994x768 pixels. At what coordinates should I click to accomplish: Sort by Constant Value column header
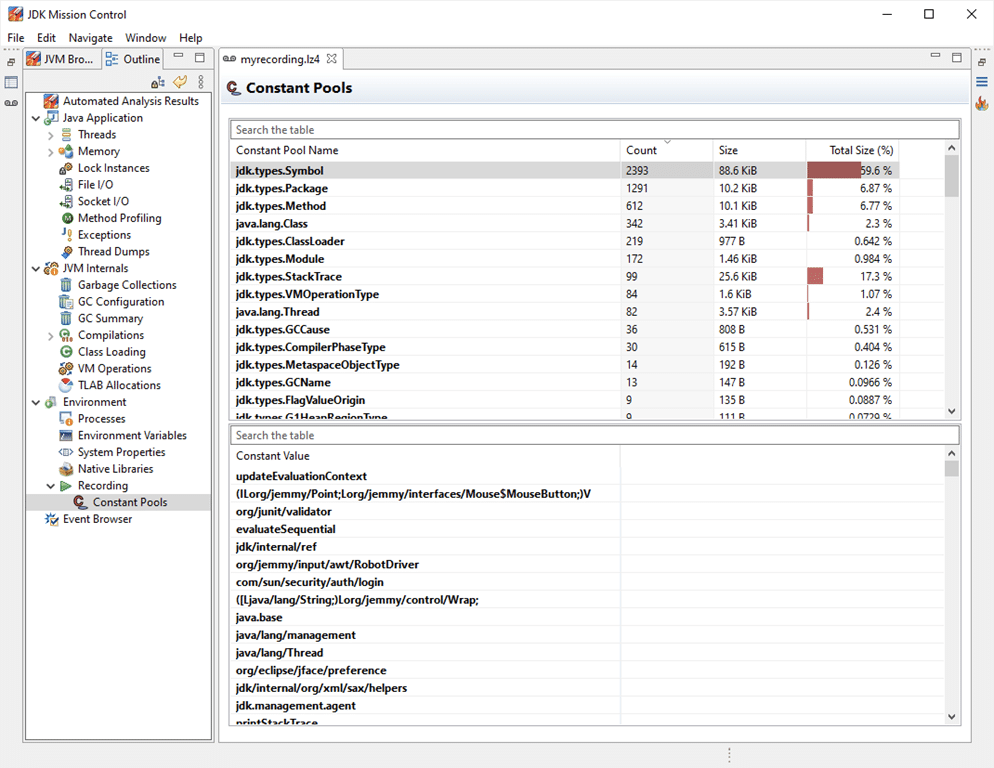[425, 456]
